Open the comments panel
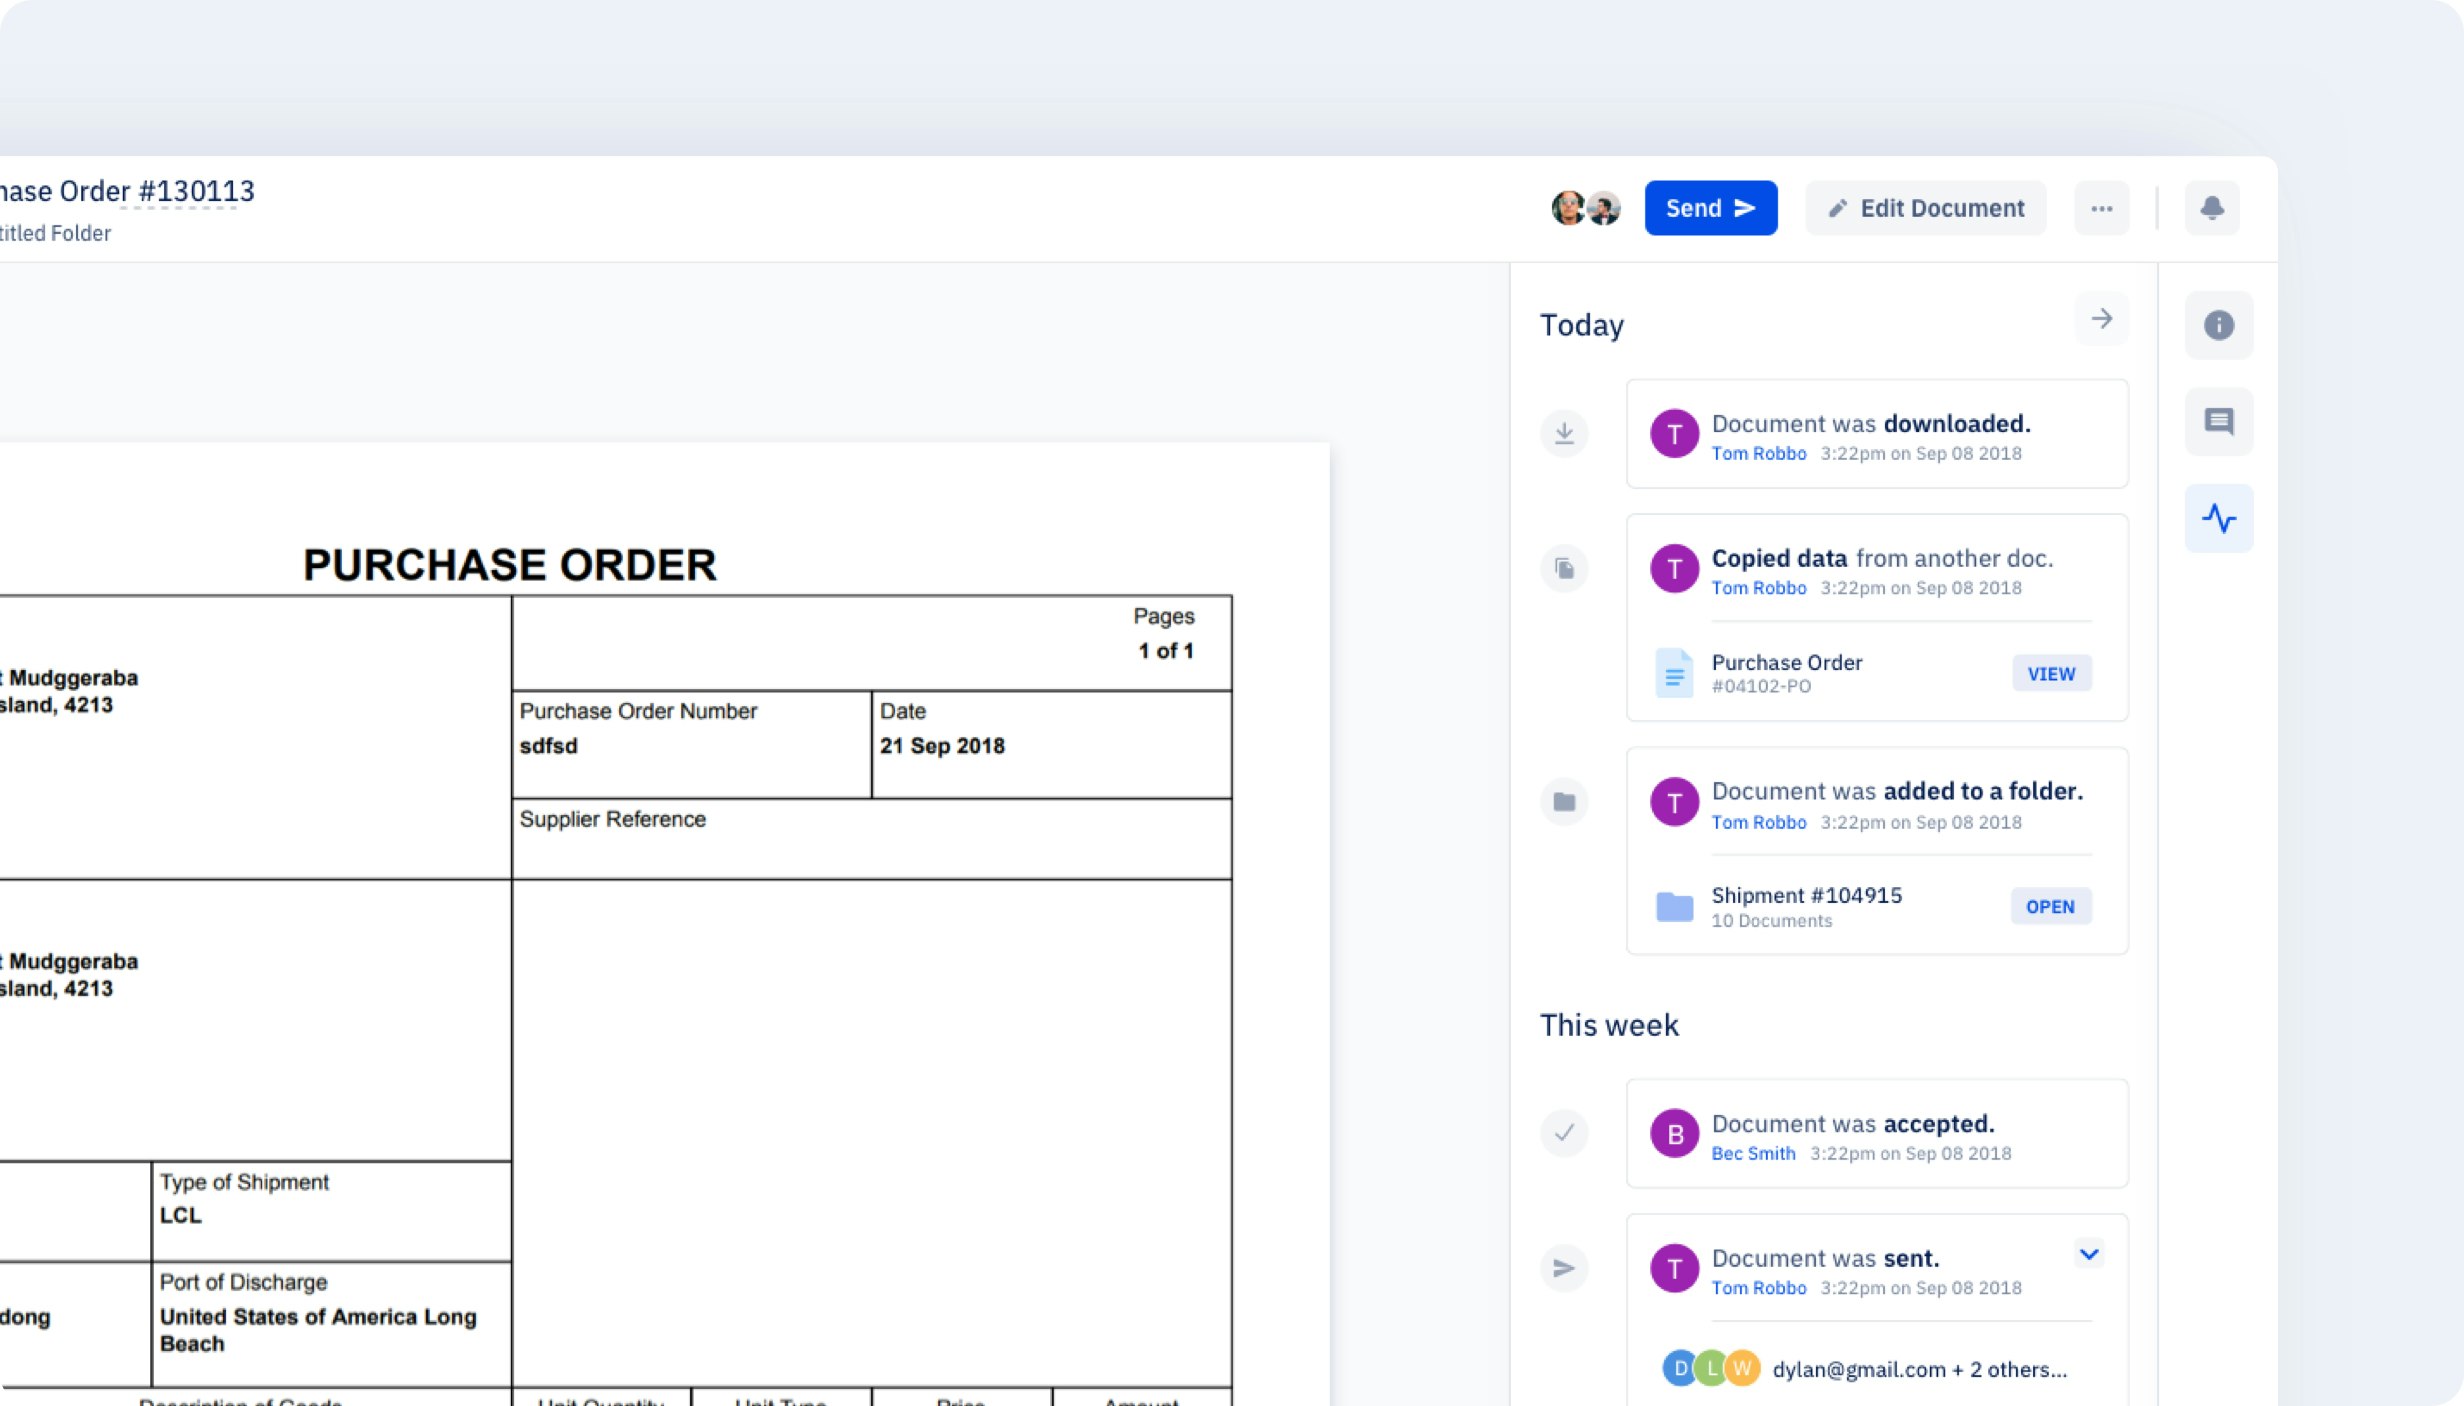 click(x=2219, y=421)
